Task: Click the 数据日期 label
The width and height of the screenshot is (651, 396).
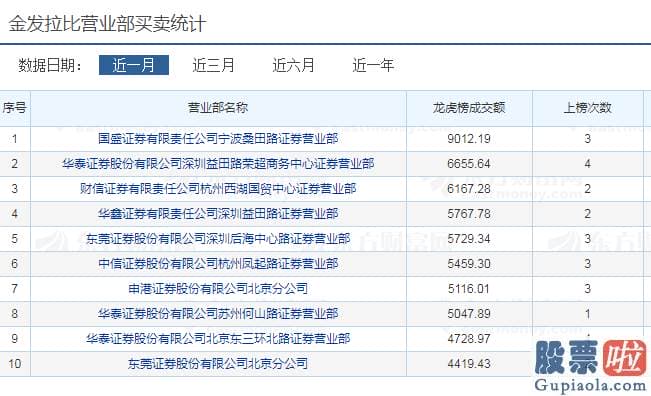Action: [x=50, y=66]
